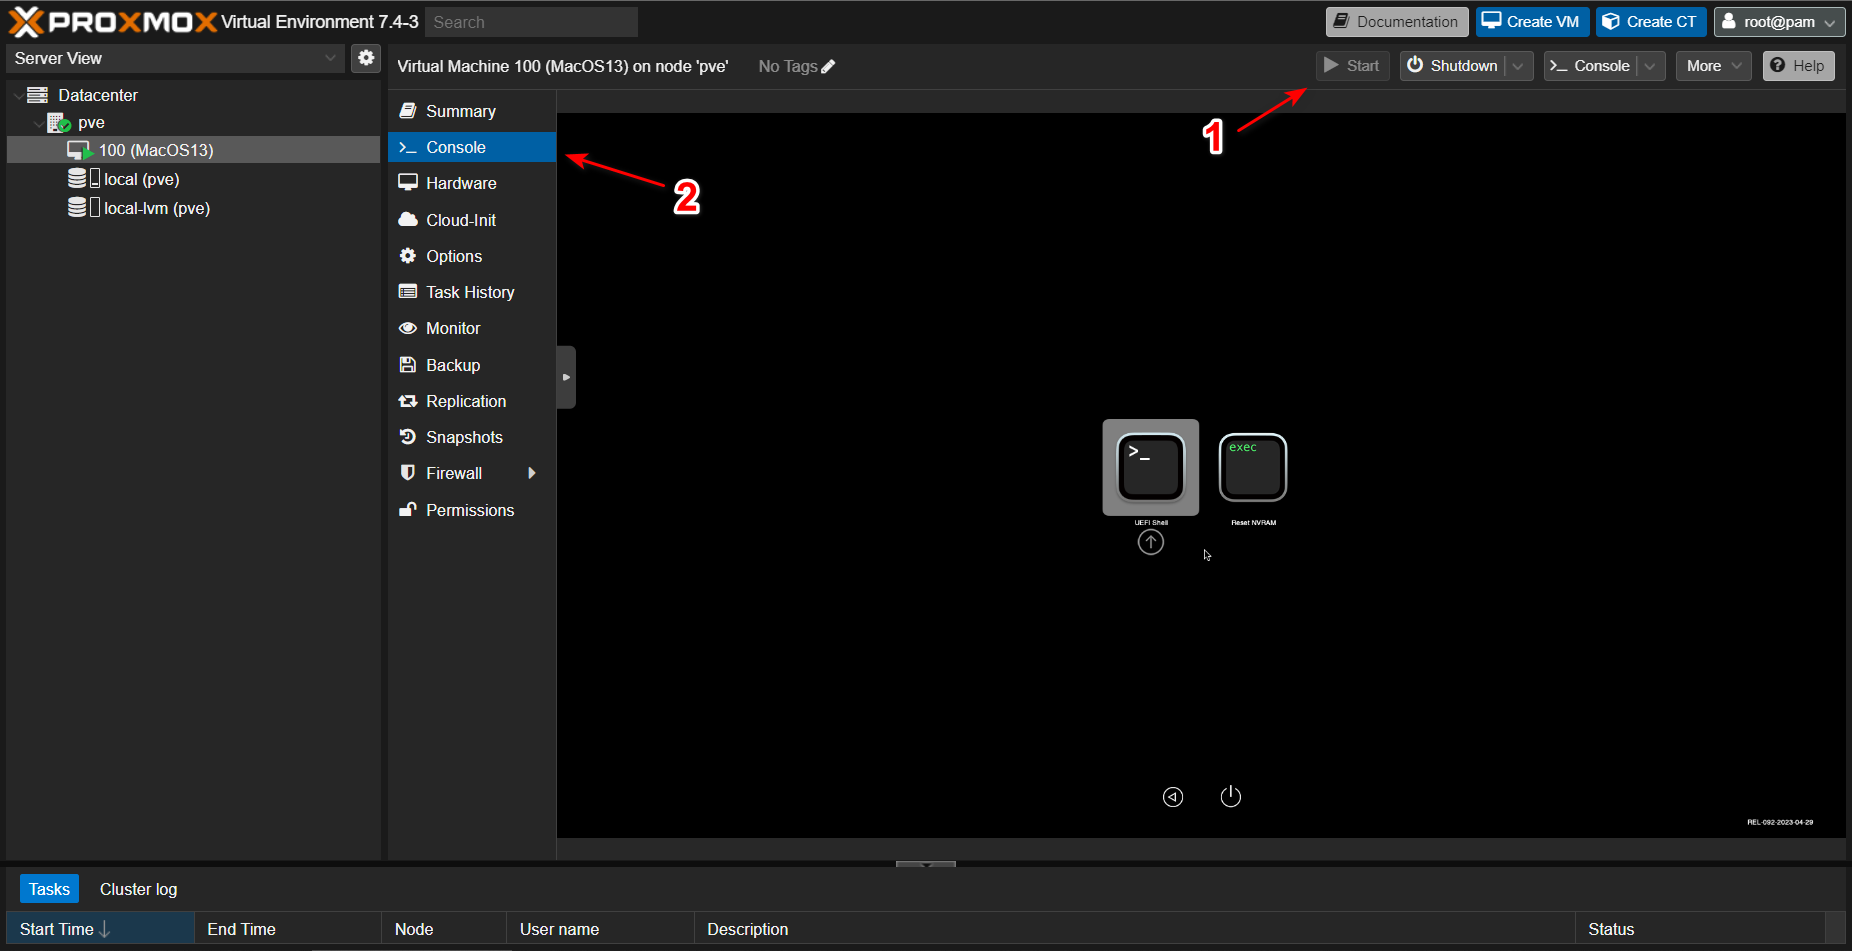This screenshot has width=1852, height=951.
Task: Click the Create VM button
Action: point(1531,22)
